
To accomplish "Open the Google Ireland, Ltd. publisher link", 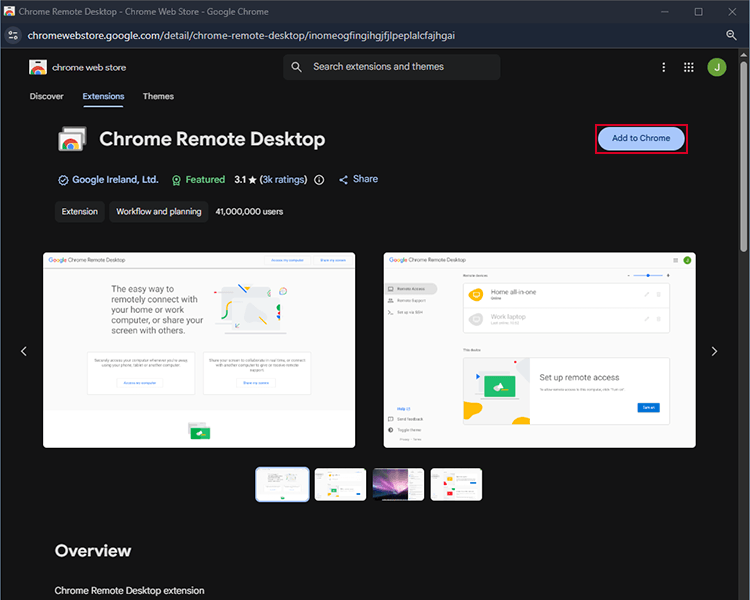I will click(x=115, y=179).
